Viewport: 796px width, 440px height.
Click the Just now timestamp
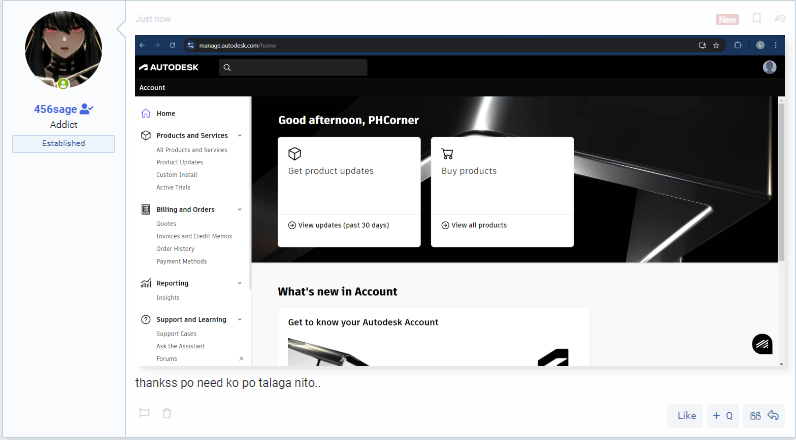point(153,19)
